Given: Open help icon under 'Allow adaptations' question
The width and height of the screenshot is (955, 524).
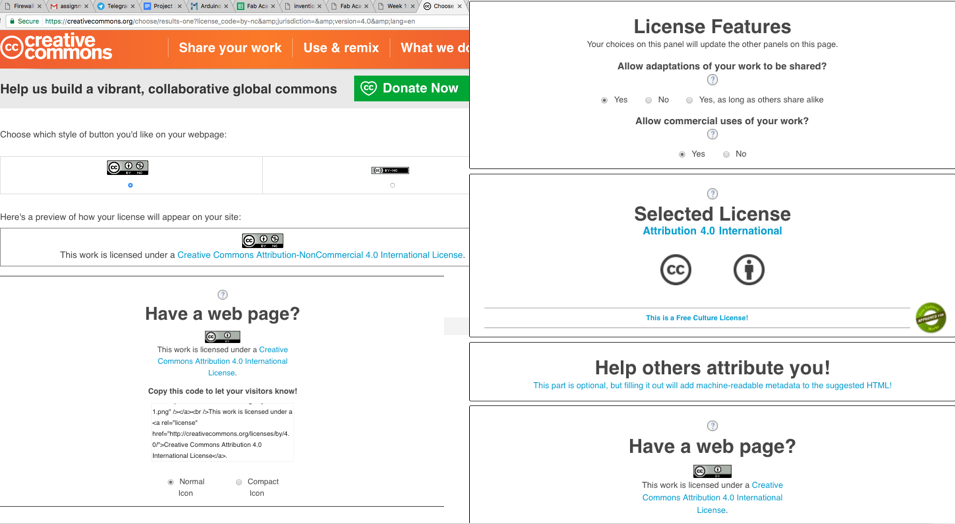Looking at the screenshot, I should [713, 80].
